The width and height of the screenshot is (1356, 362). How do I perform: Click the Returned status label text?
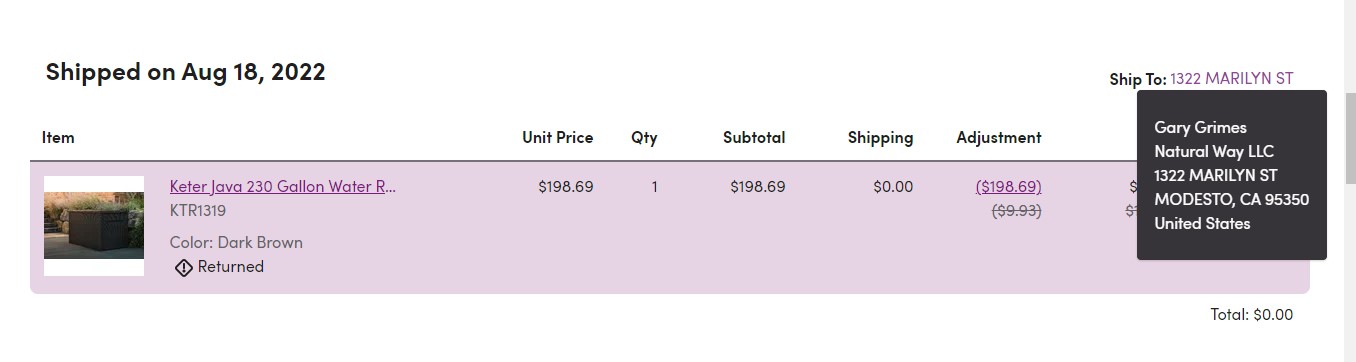(x=231, y=267)
